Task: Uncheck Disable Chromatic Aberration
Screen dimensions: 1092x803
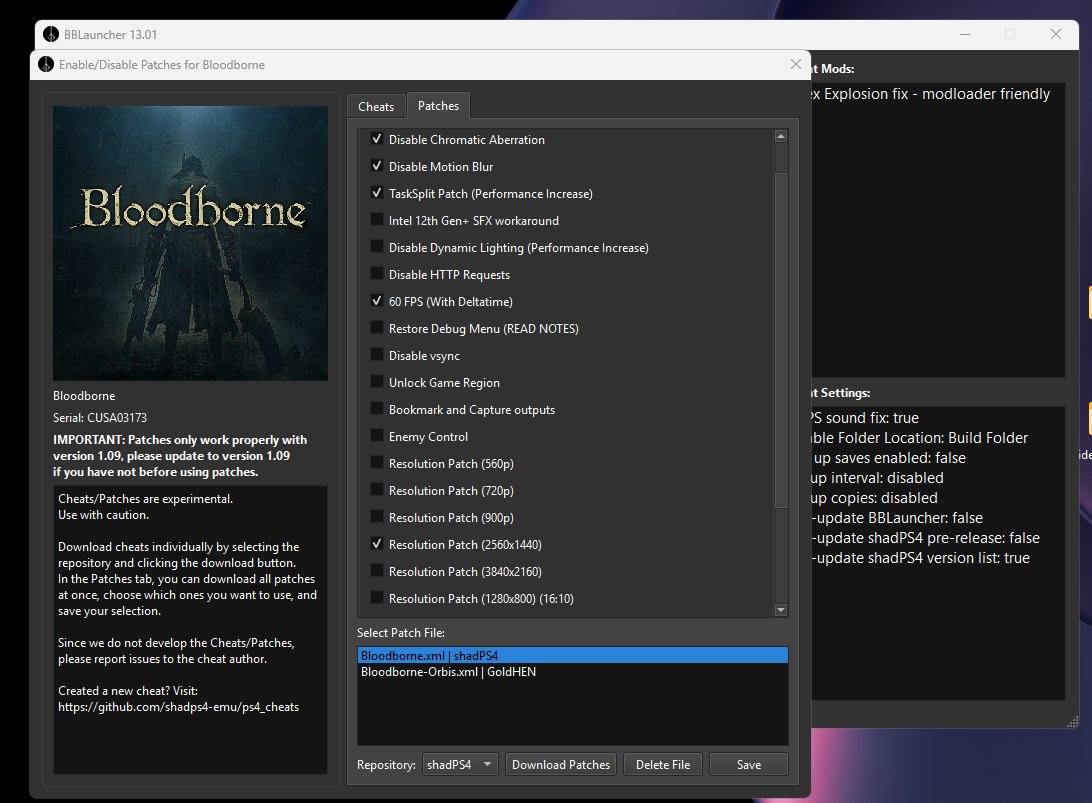Action: (x=377, y=139)
